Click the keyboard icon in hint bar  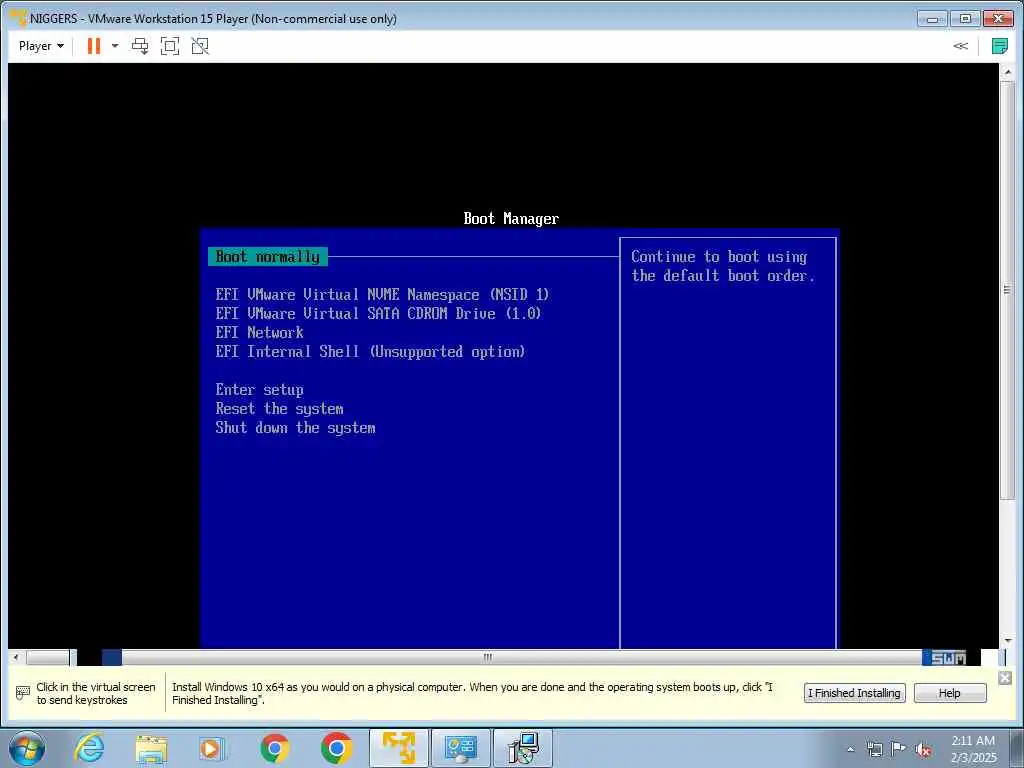pos(23,692)
